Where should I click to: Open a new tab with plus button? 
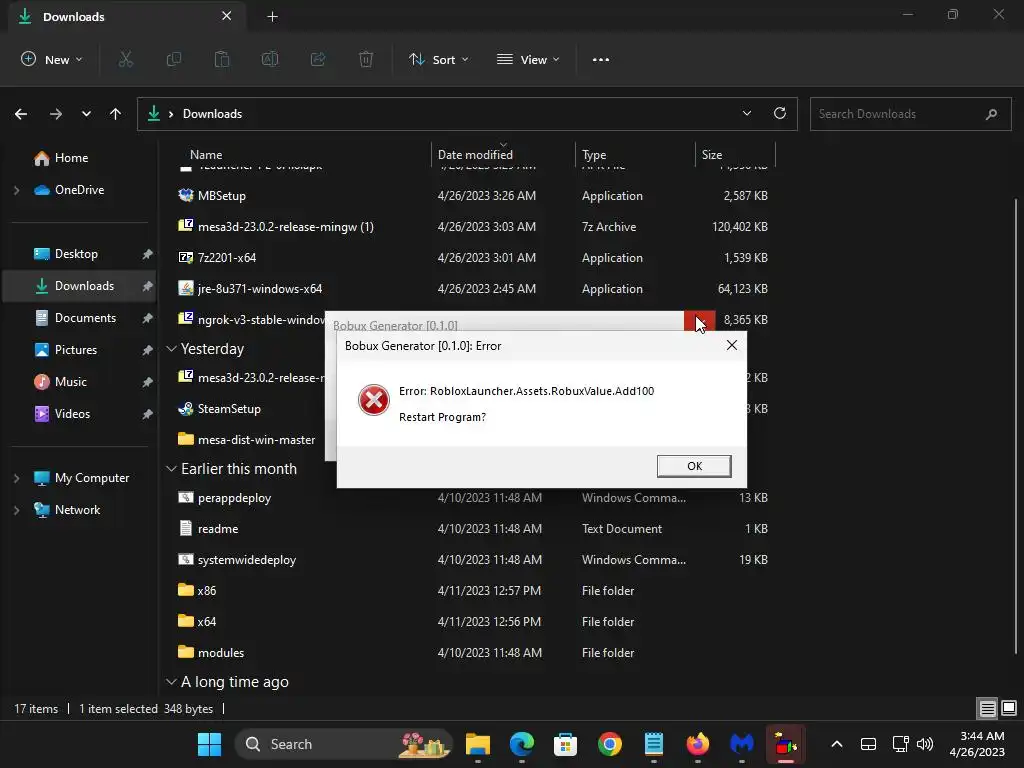pyautogui.click(x=272, y=17)
